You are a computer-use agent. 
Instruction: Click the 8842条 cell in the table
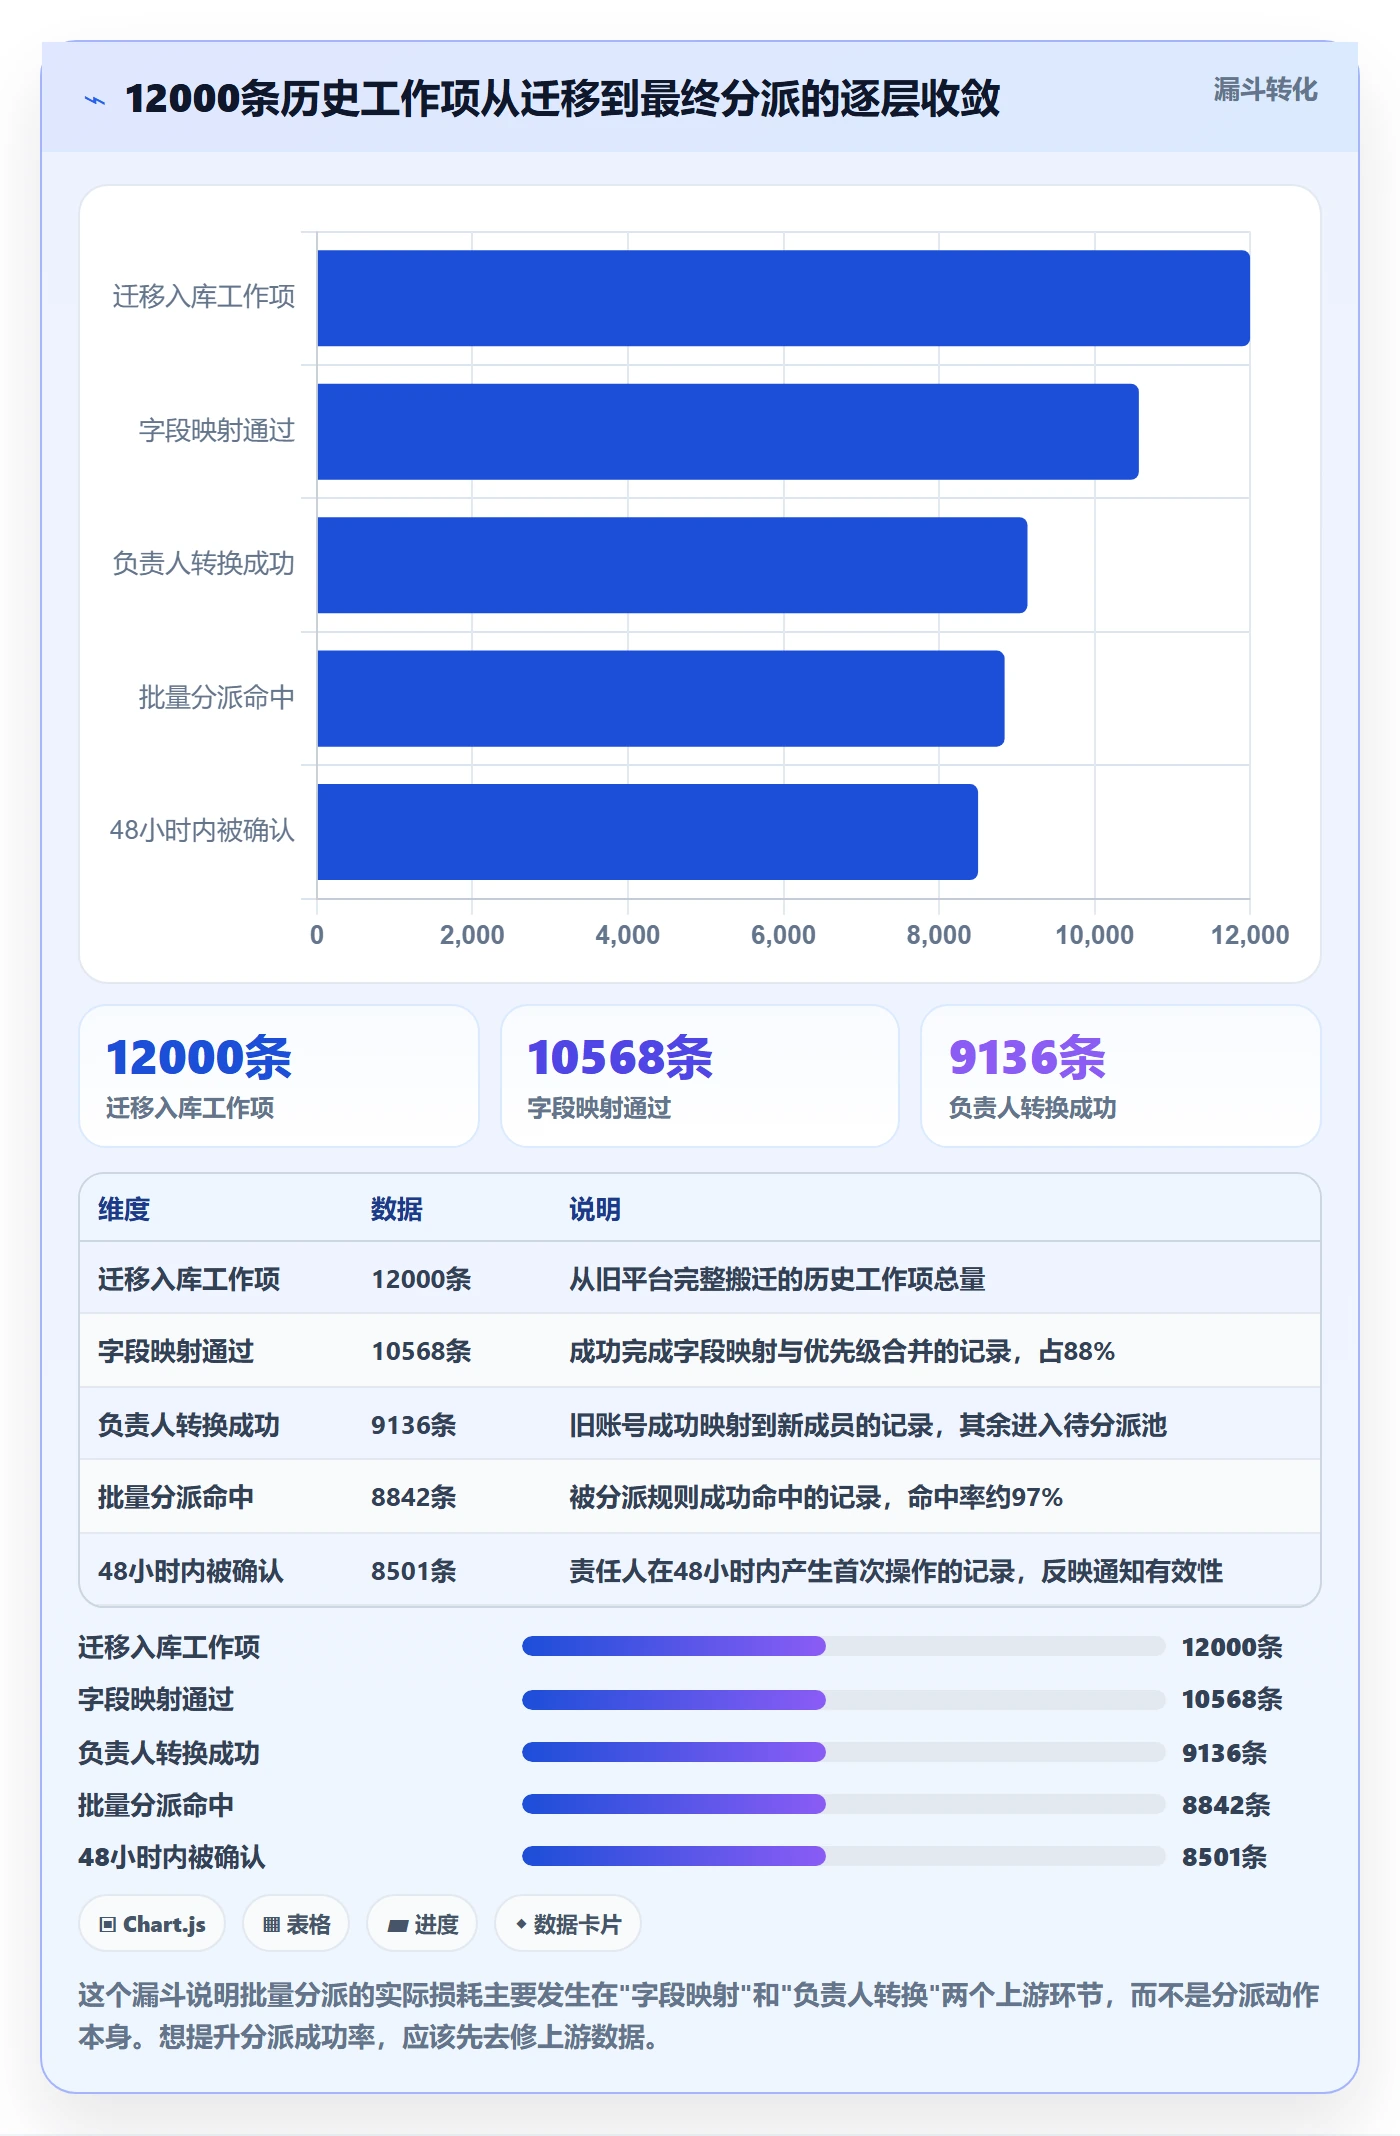click(x=414, y=1497)
